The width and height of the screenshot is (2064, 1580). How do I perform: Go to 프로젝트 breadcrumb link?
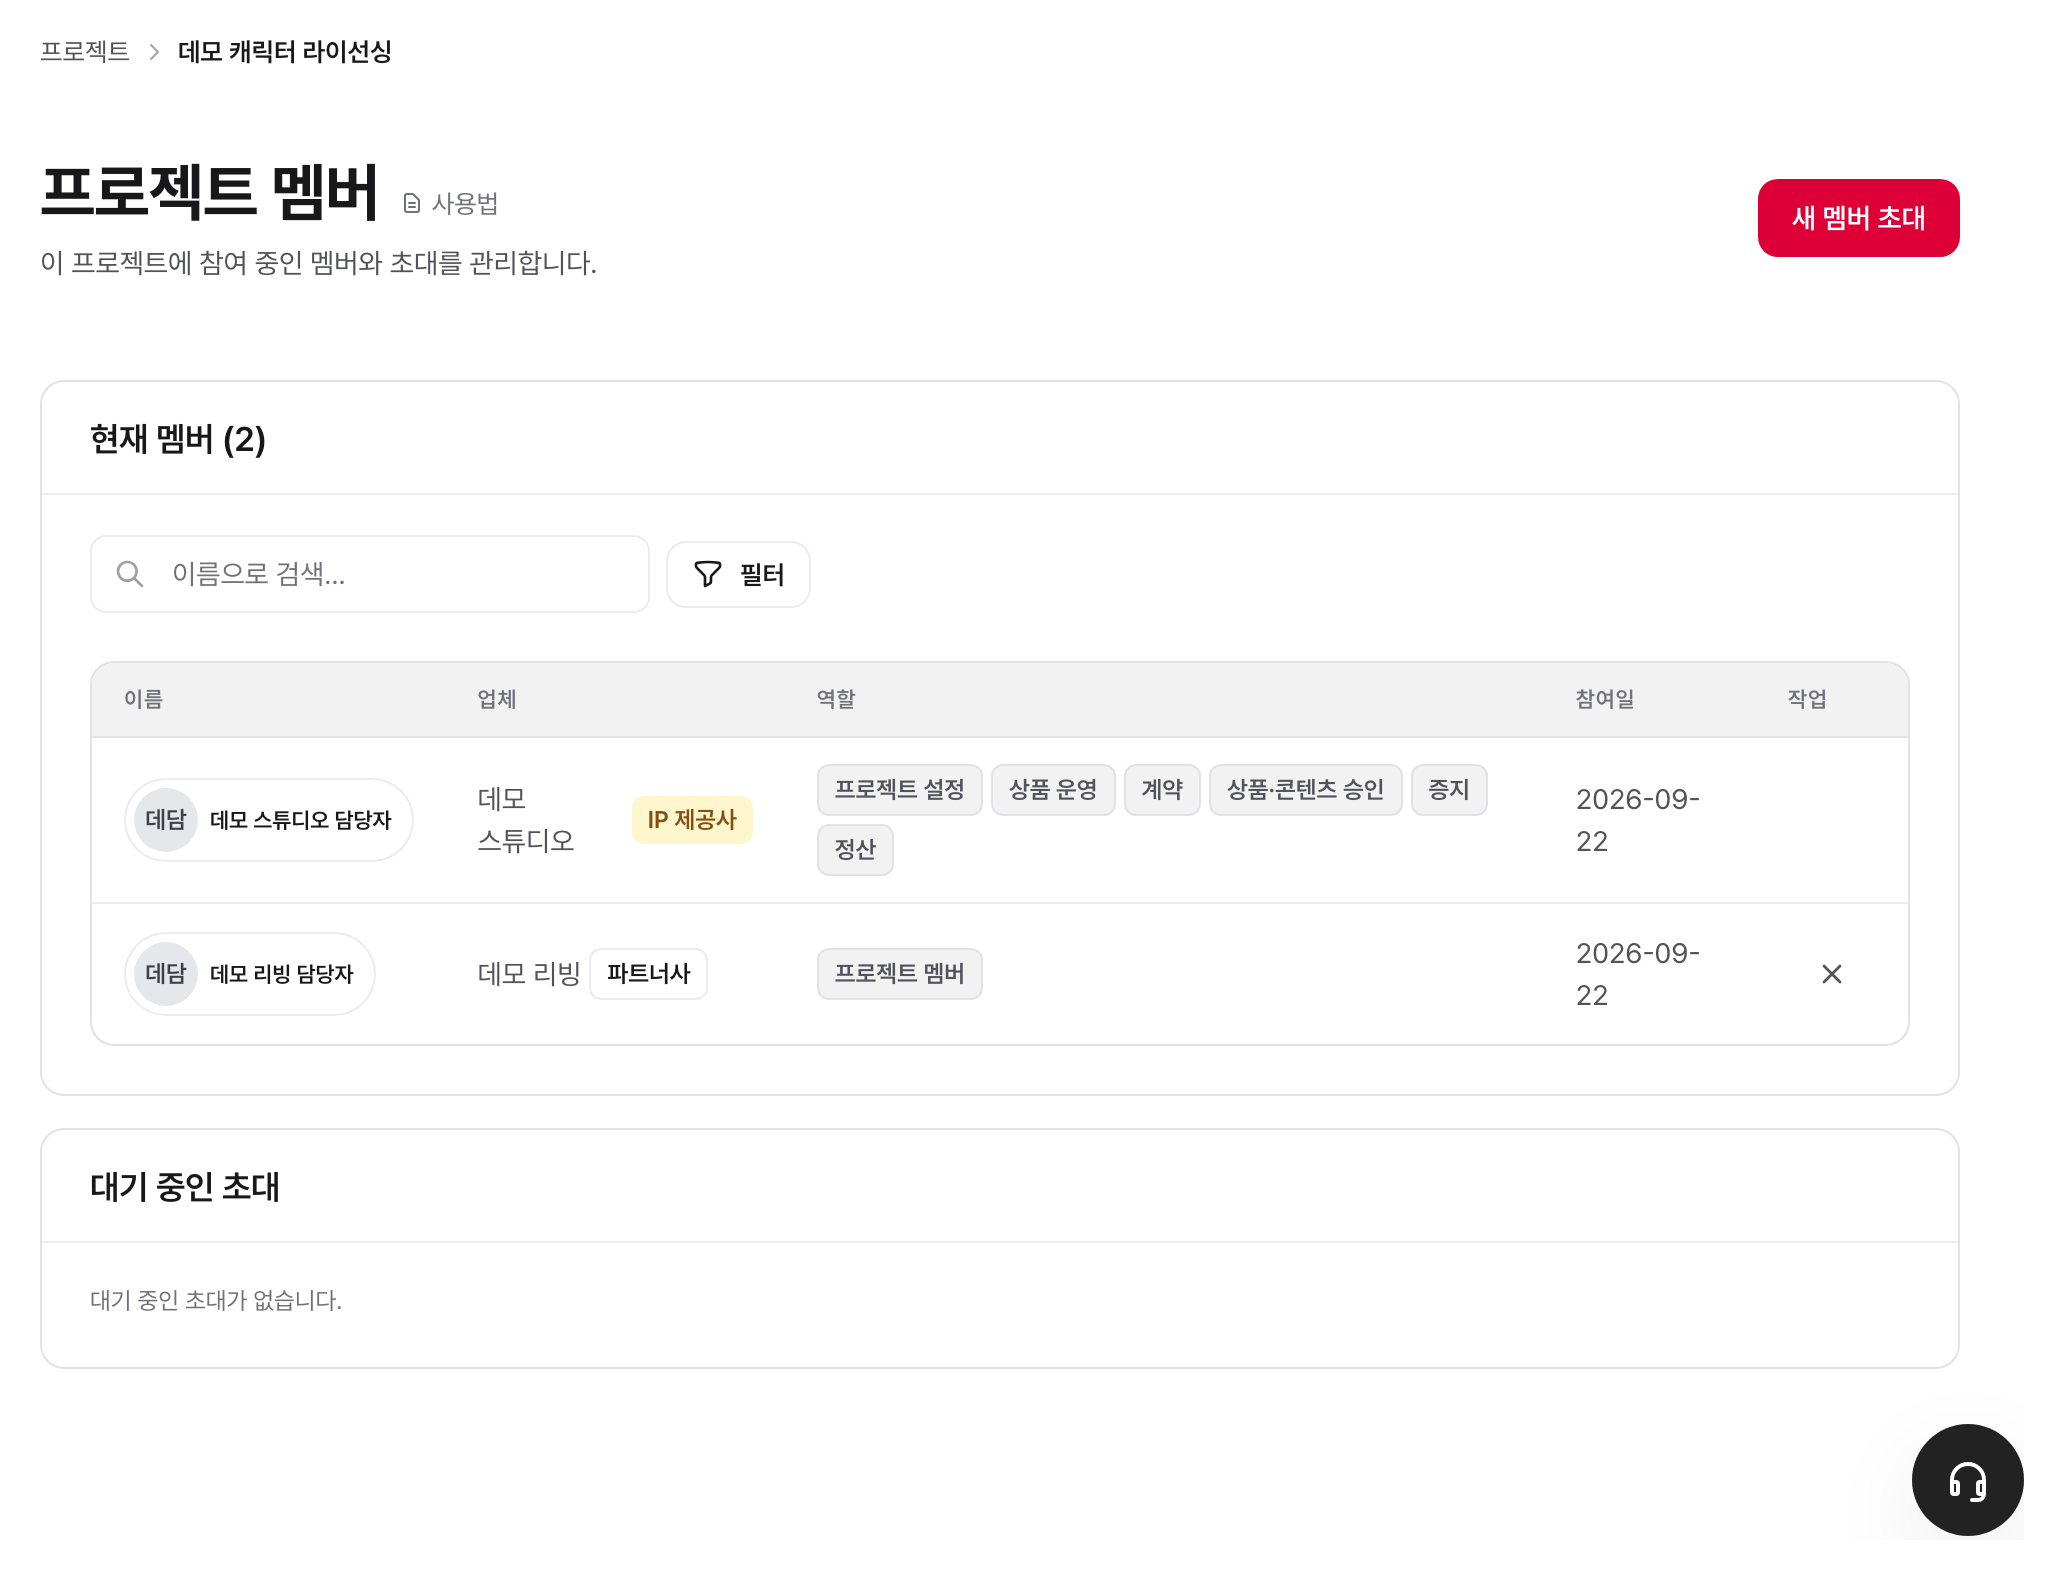pos(85,51)
